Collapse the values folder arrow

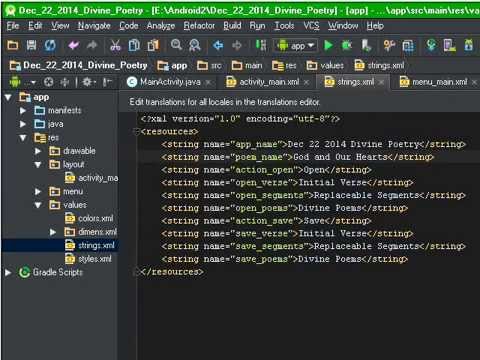[x=38, y=205]
